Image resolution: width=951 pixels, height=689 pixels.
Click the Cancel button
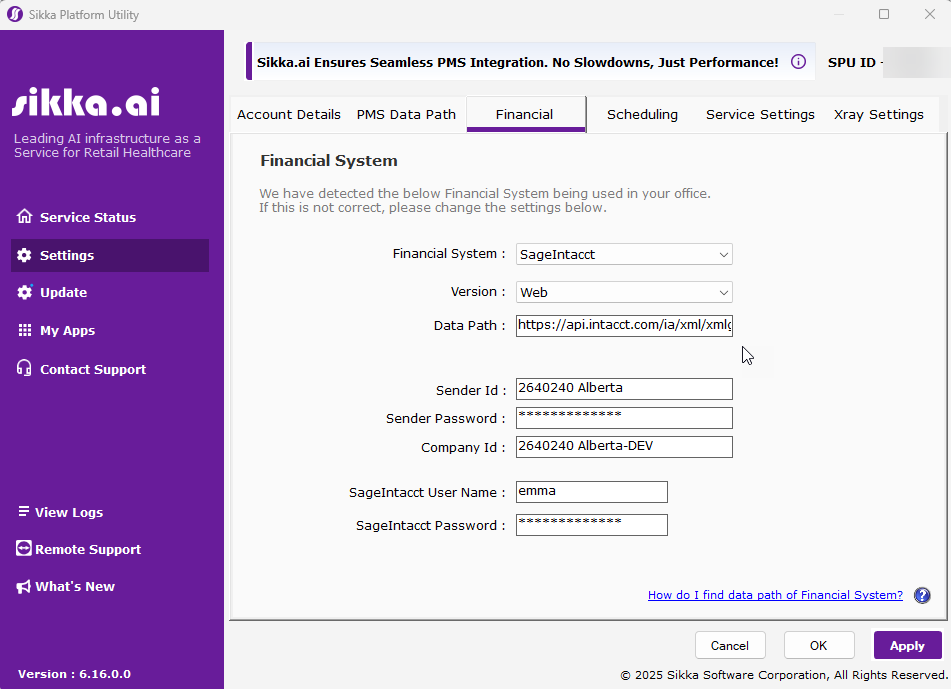tap(730, 645)
